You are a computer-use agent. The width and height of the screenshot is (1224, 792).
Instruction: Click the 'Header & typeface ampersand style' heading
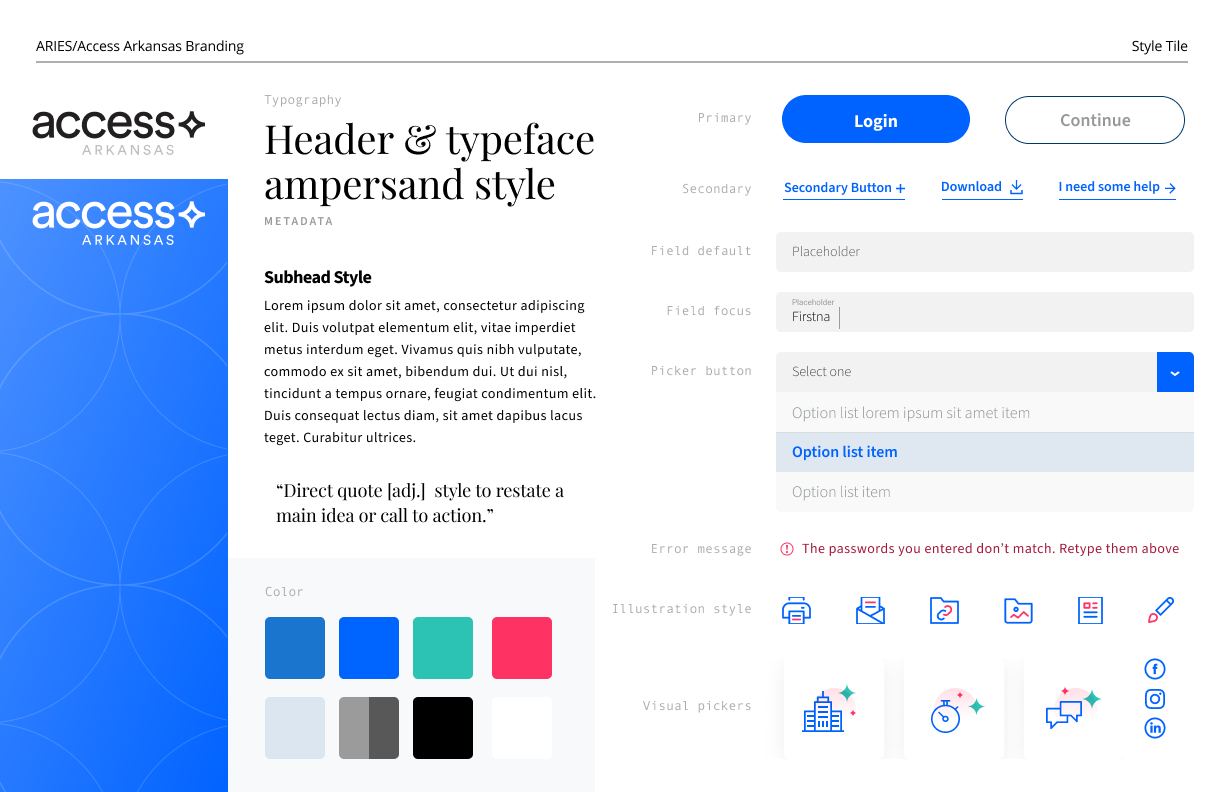(x=429, y=162)
